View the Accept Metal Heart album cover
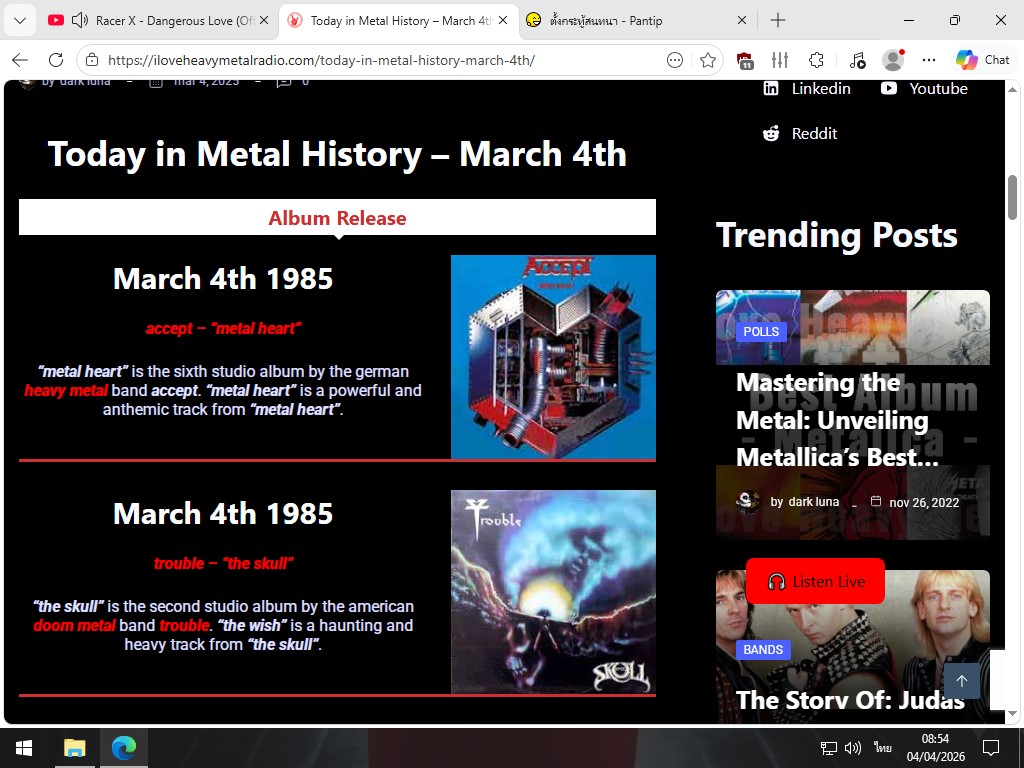 553,357
